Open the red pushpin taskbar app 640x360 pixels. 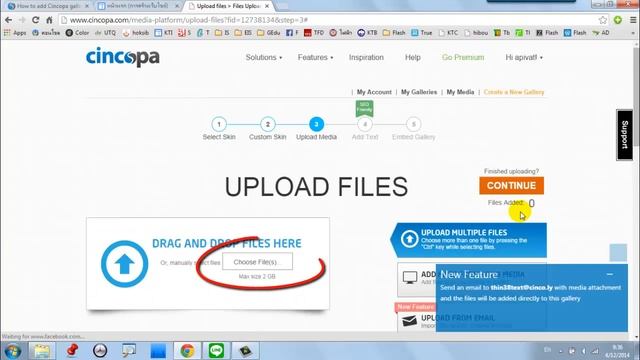(x=72, y=351)
